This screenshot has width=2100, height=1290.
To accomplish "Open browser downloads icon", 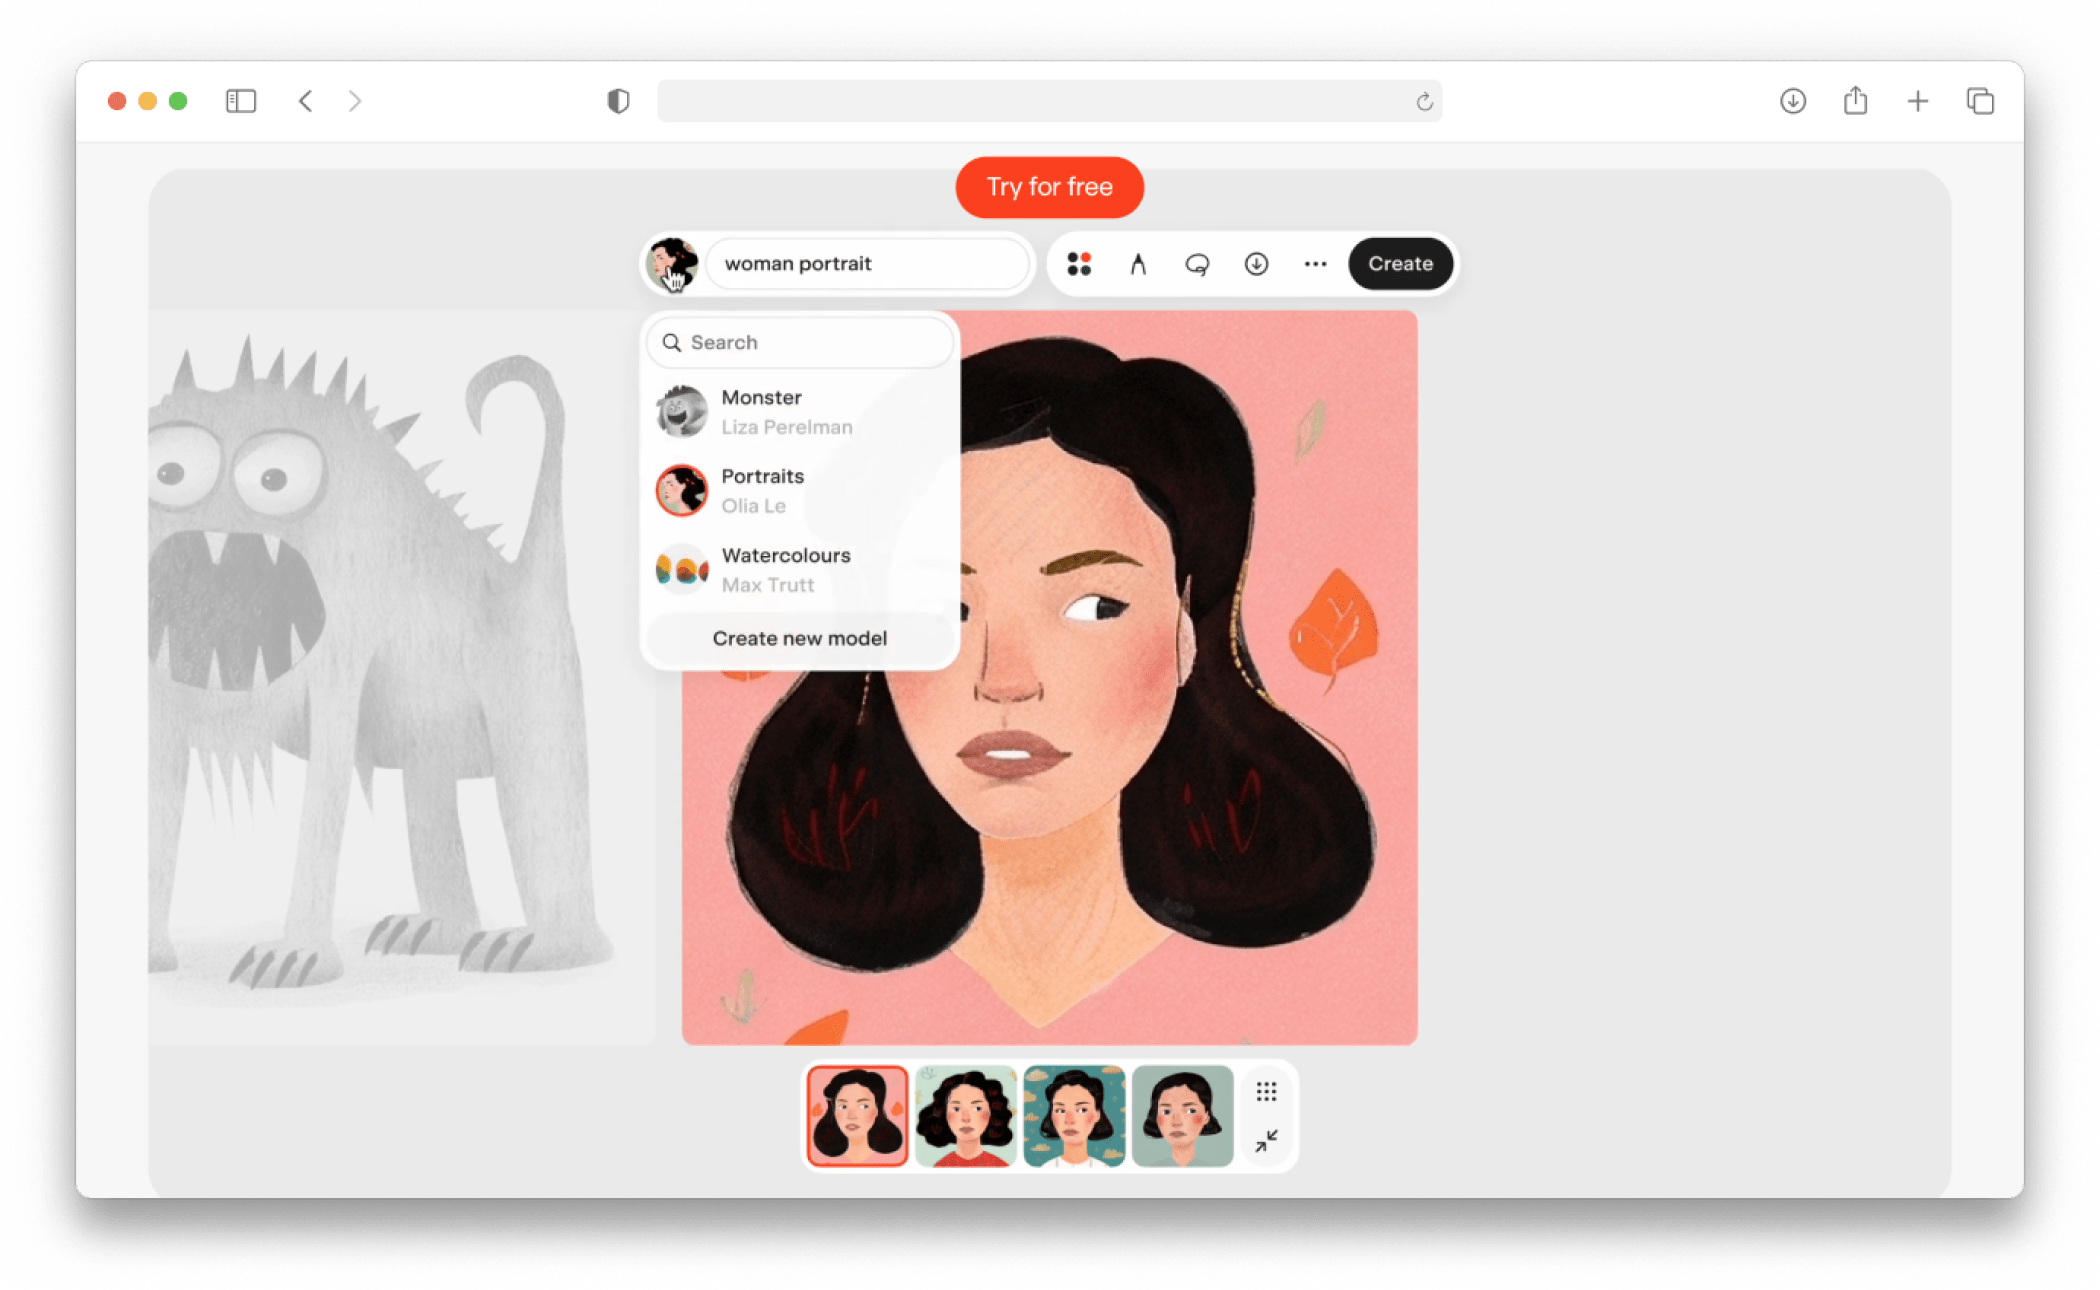I will tap(1793, 101).
